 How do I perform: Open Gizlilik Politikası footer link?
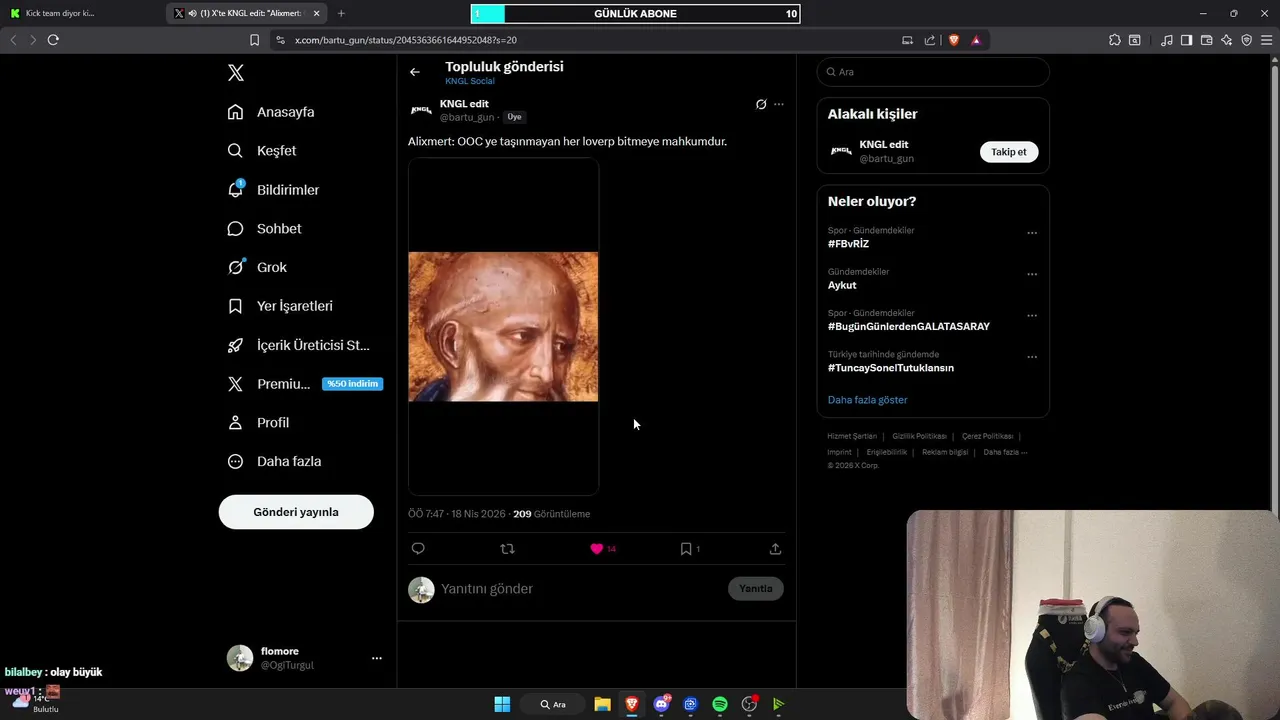tap(919, 436)
